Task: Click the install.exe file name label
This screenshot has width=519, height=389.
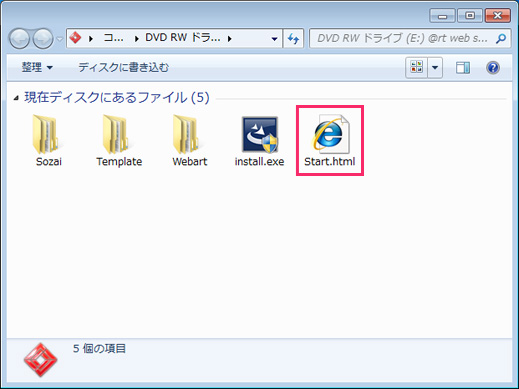Action: [x=259, y=162]
